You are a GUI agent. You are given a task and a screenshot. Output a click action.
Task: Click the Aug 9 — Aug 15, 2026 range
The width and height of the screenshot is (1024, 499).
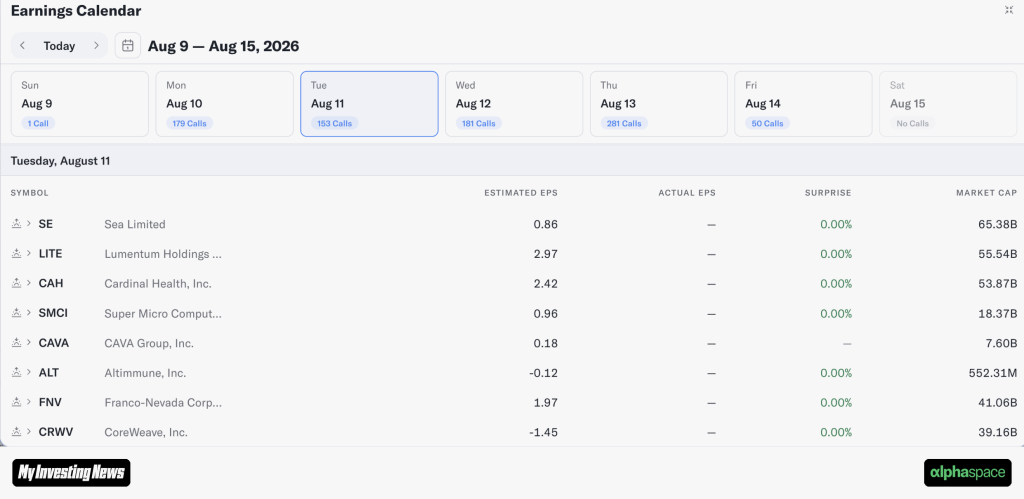tap(223, 46)
